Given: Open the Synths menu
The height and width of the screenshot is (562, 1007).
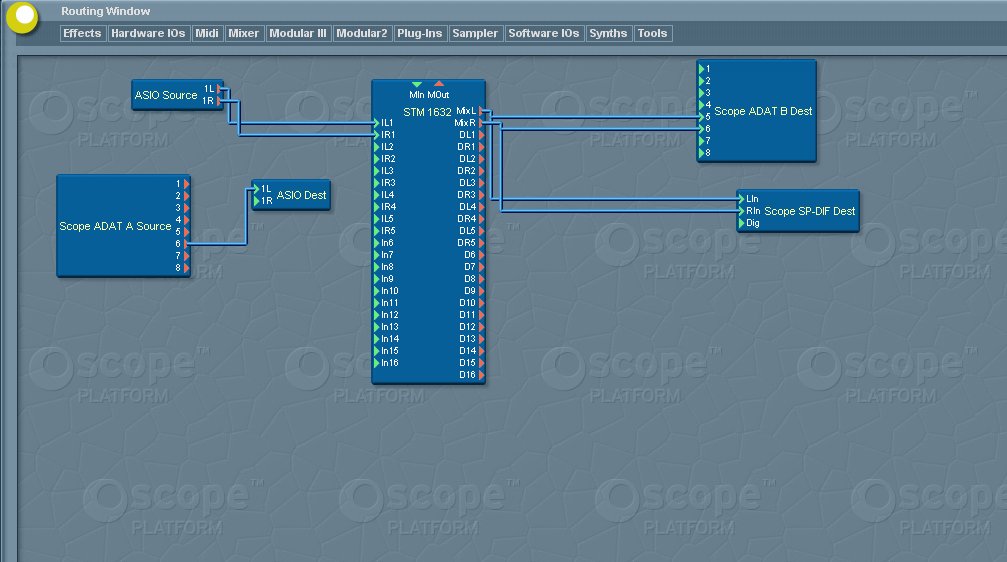Looking at the screenshot, I should pyautogui.click(x=608, y=33).
